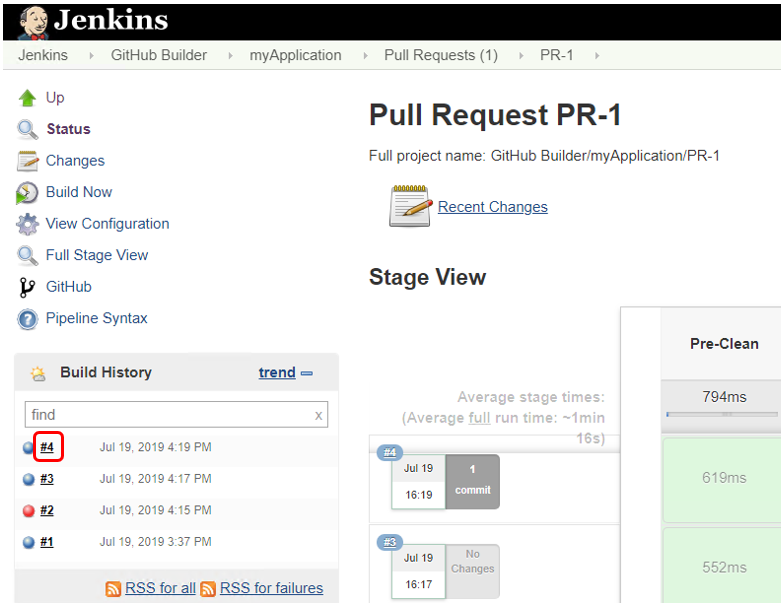The width and height of the screenshot is (781, 616).
Task: Click the Pre-Clean 619ms stage cell
Action: pyautogui.click(x=724, y=478)
